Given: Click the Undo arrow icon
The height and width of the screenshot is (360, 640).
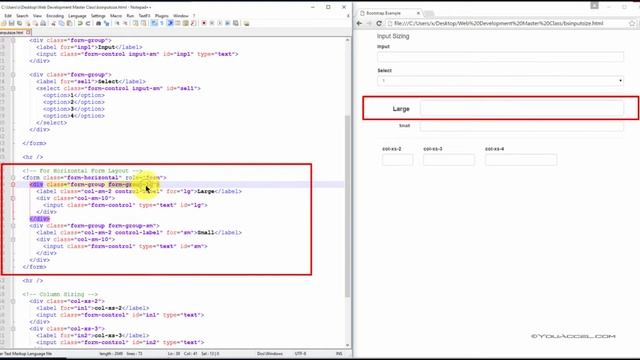Looking at the screenshot, I should point(80,23).
